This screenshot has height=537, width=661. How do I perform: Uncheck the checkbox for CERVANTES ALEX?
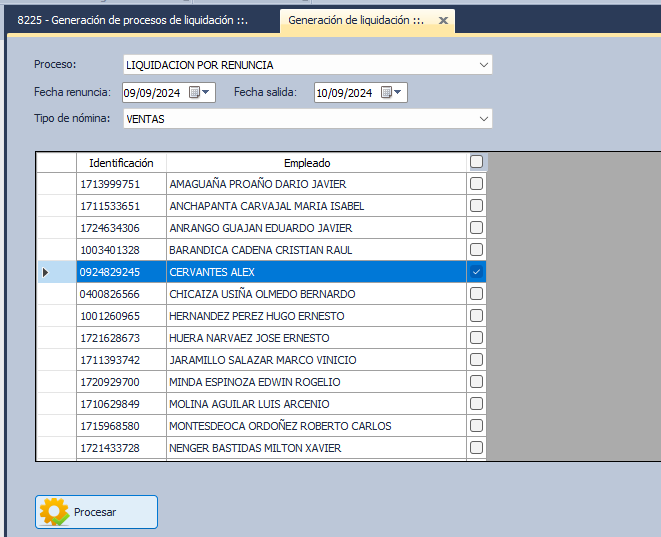[x=476, y=272]
